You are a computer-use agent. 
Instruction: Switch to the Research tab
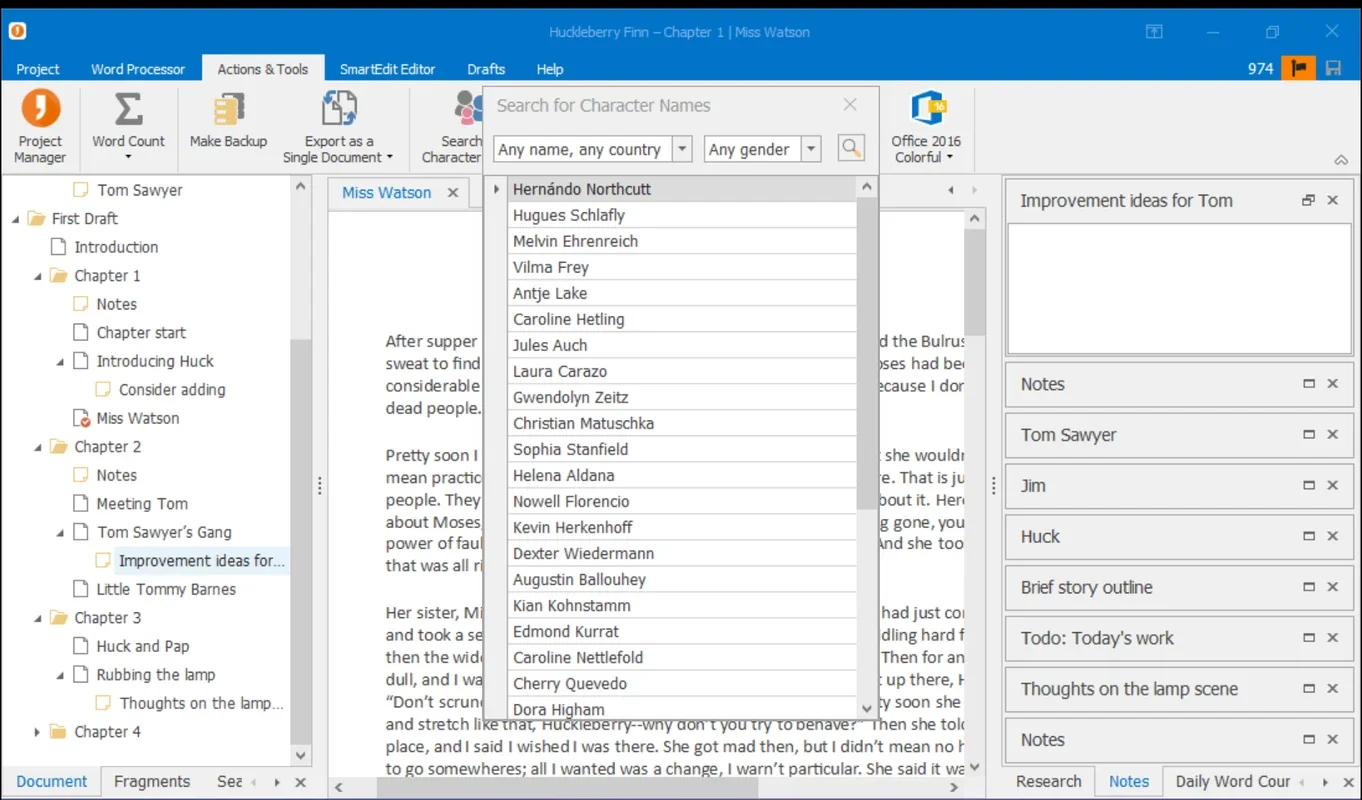[1049, 782]
